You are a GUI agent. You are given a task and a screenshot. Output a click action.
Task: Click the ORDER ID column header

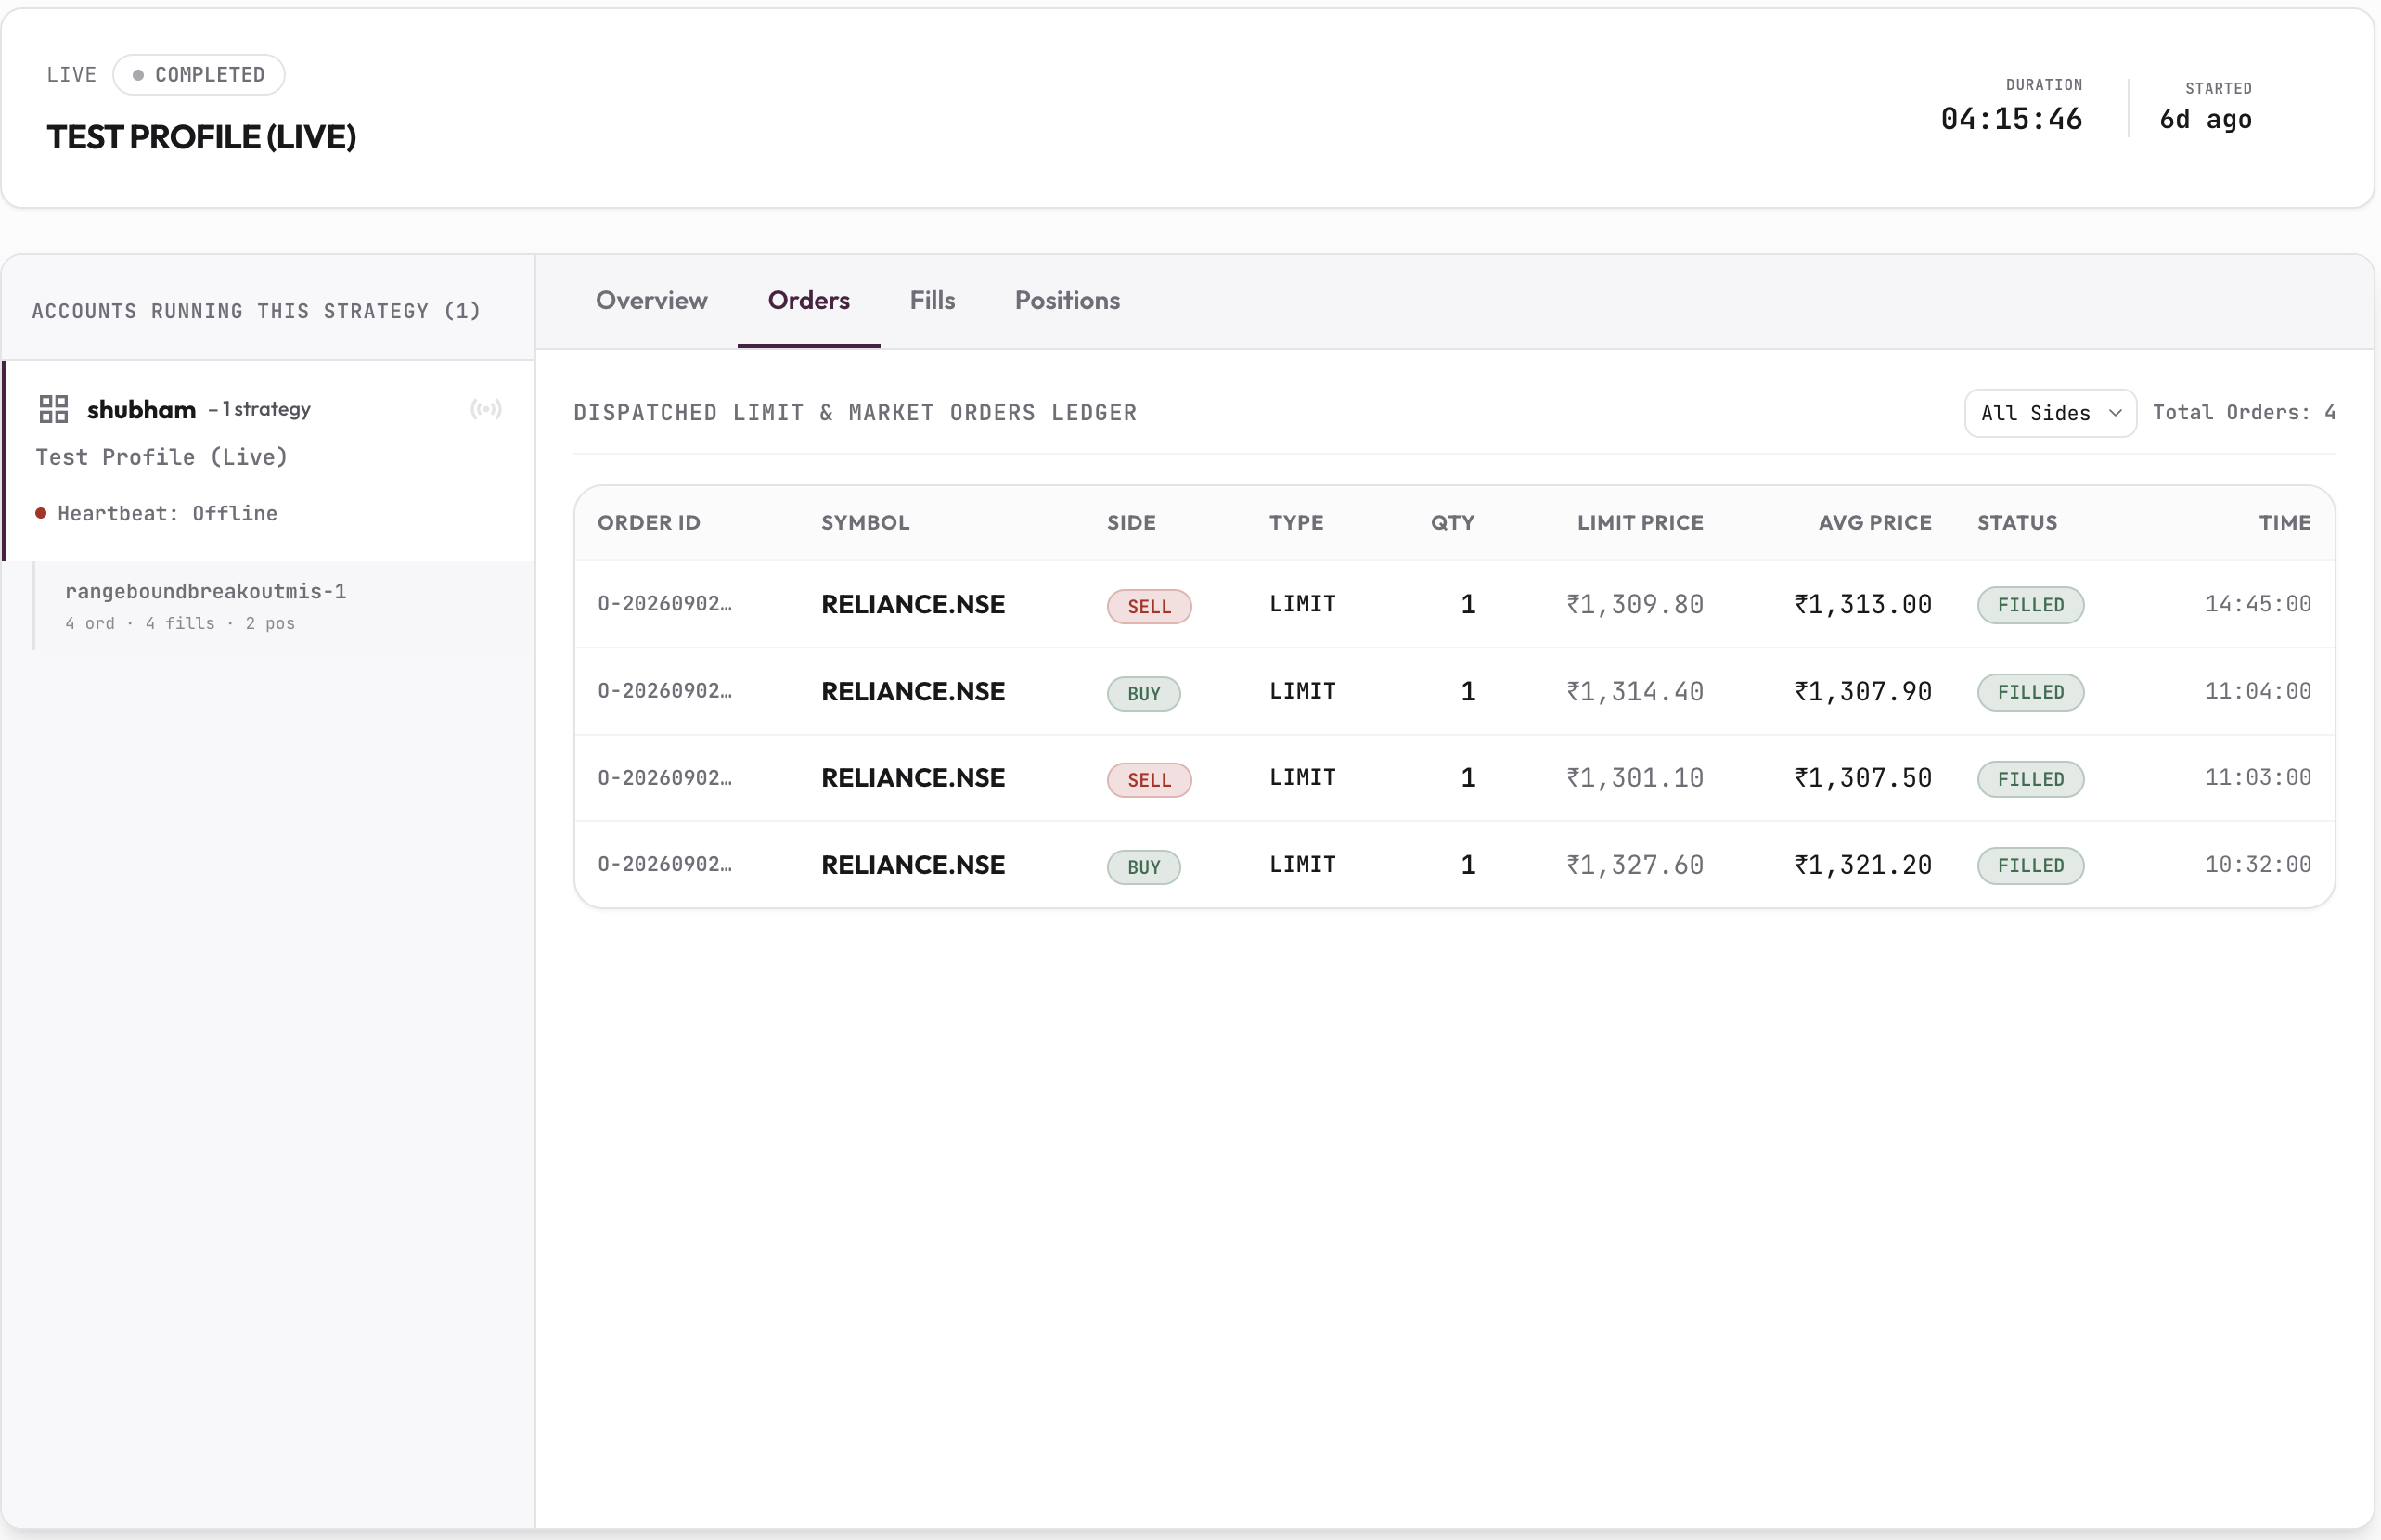point(649,522)
